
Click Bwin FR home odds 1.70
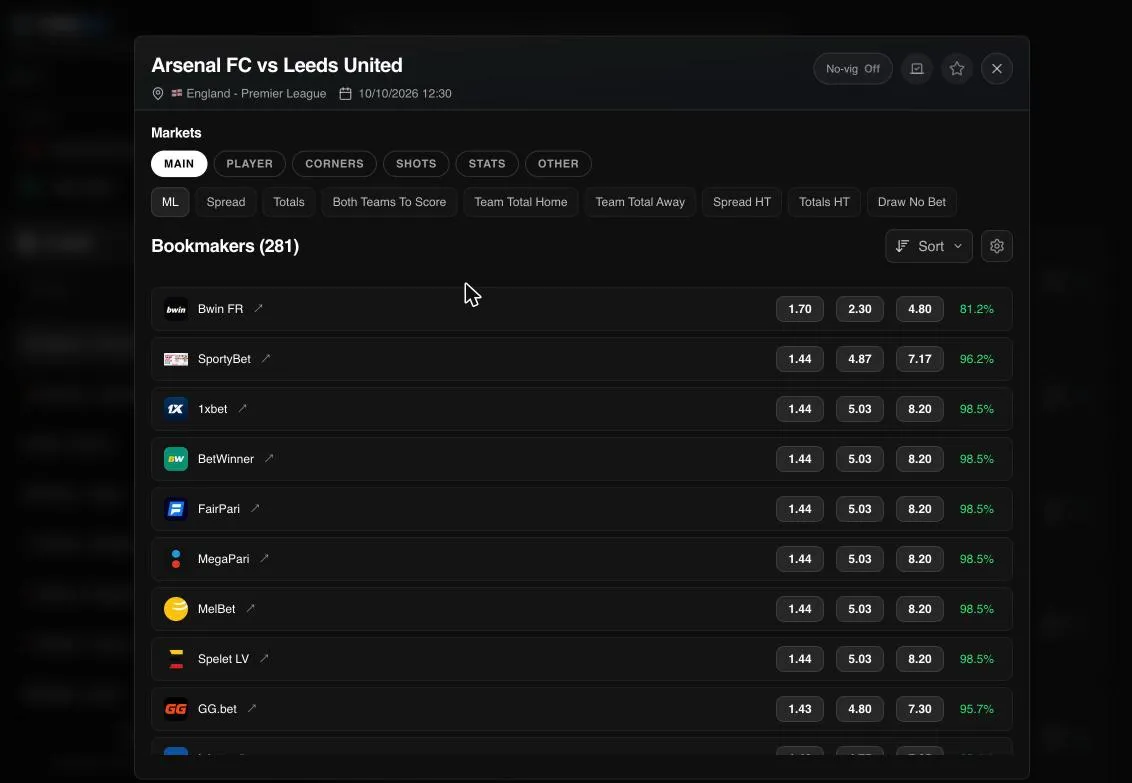click(800, 309)
